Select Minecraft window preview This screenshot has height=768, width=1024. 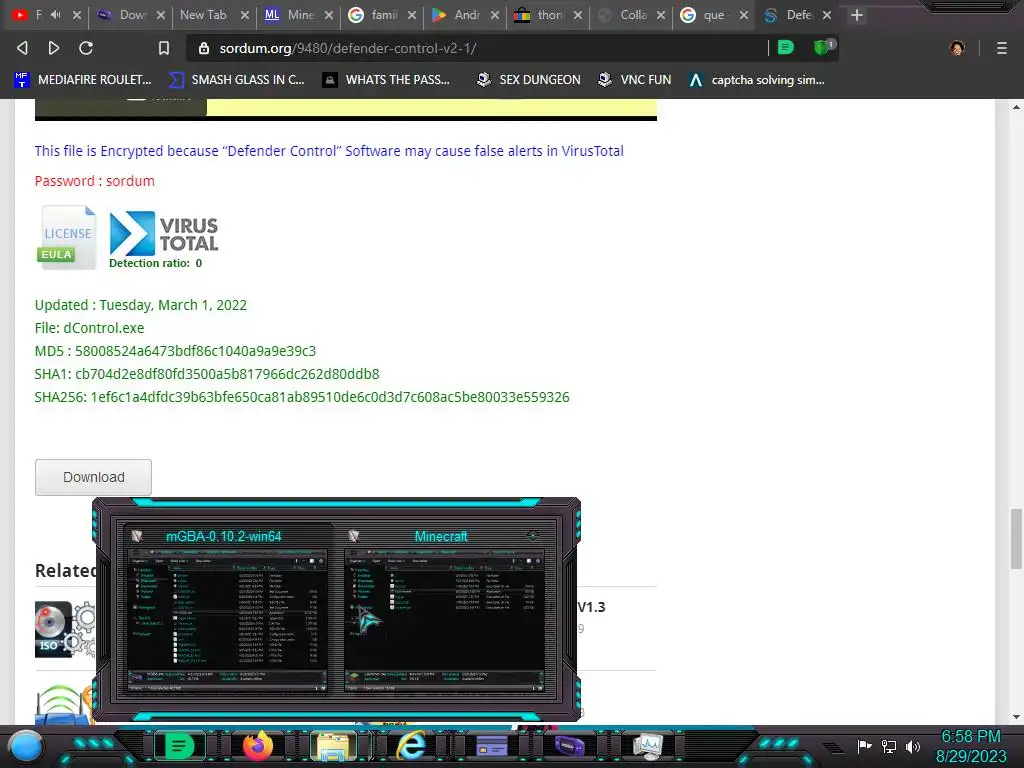445,609
